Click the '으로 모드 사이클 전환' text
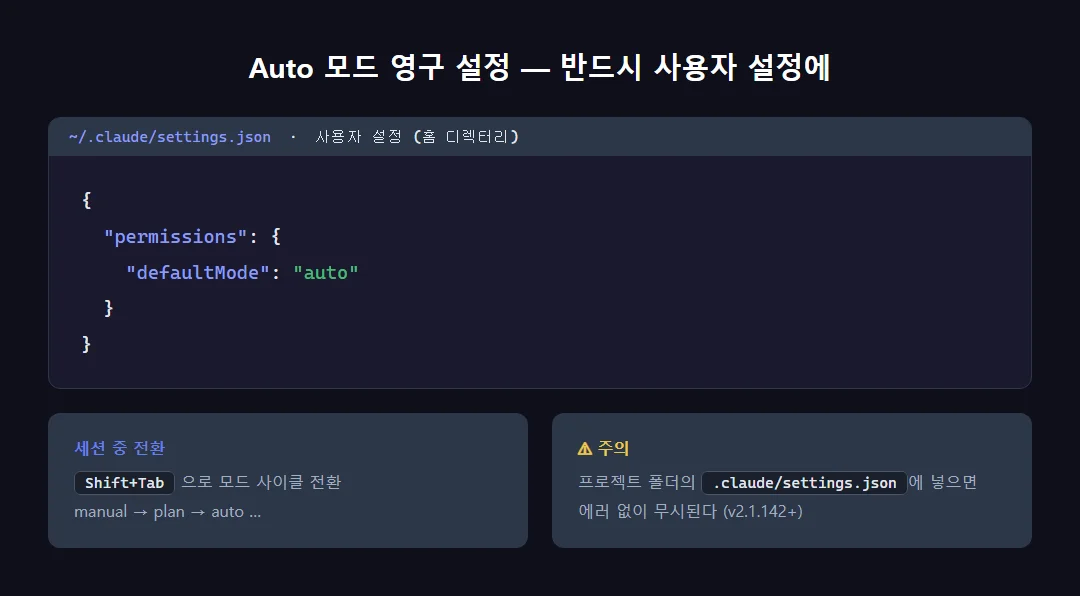This screenshot has height=596, width=1080. click(261, 482)
